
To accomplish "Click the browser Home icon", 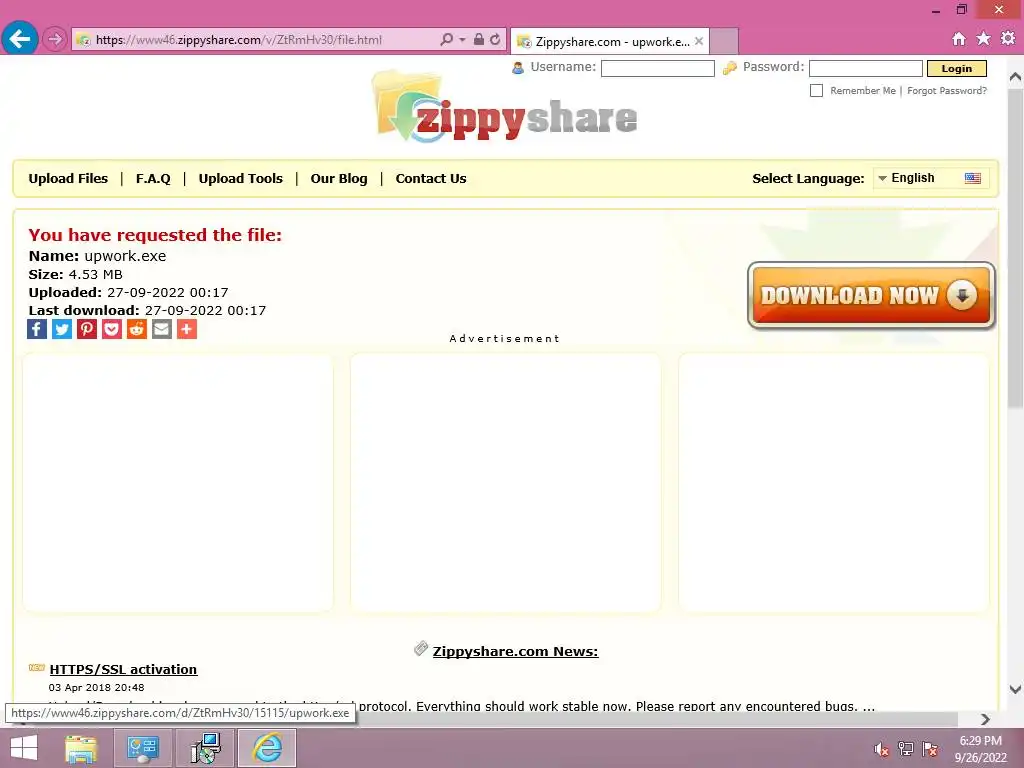I will (x=959, y=39).
